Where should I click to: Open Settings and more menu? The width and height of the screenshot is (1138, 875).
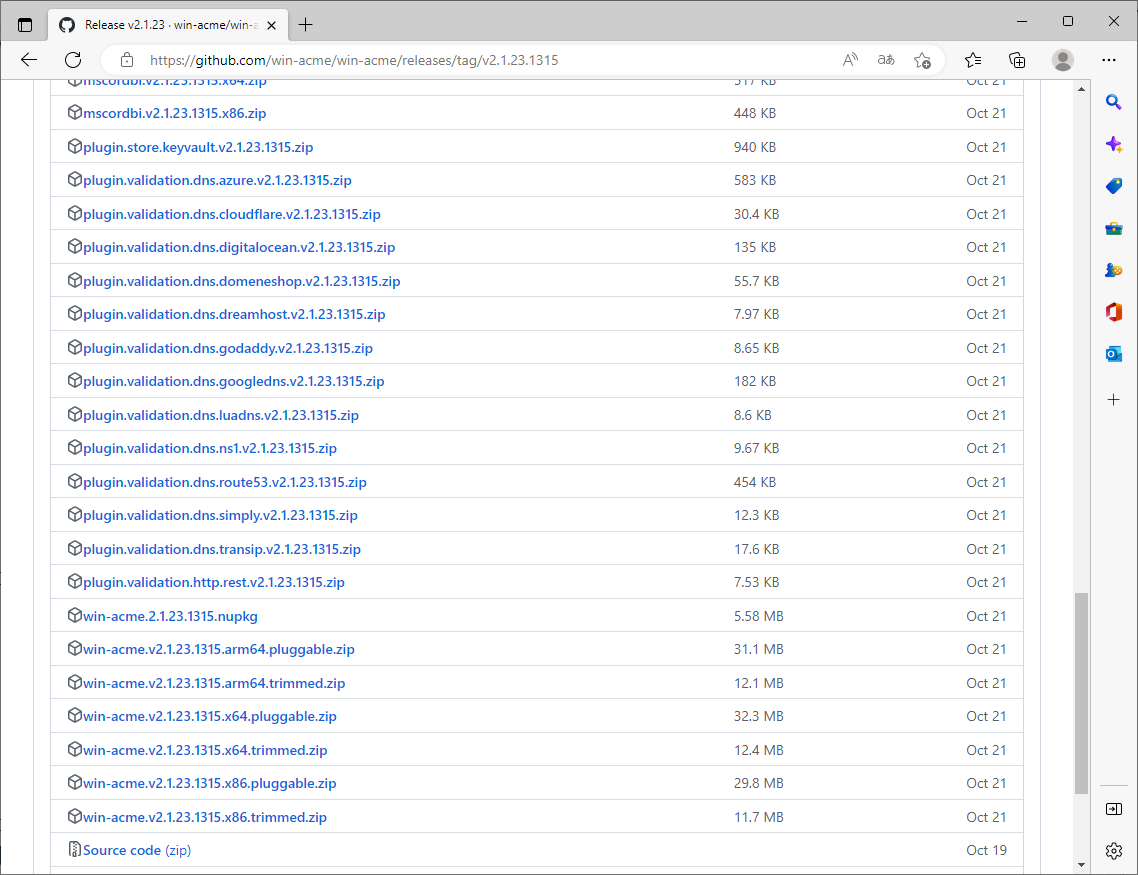[1109, 60]
